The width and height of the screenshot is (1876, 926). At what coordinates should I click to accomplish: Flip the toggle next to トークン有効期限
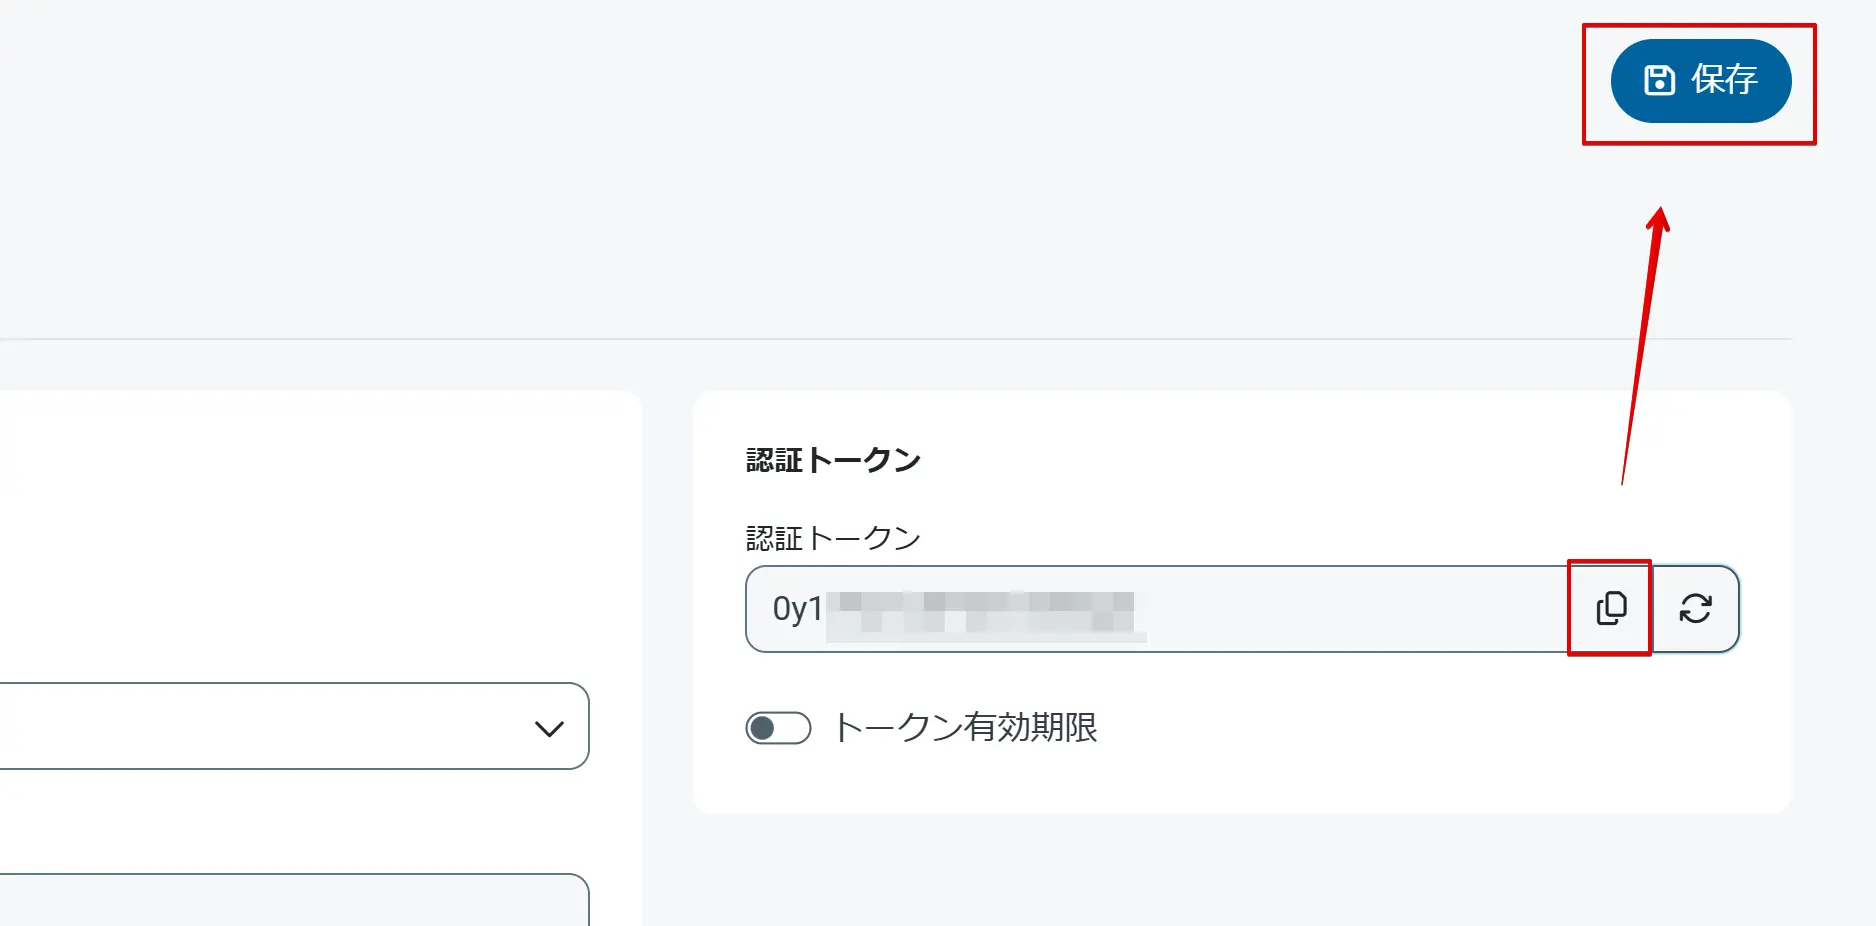pos(779,729)
